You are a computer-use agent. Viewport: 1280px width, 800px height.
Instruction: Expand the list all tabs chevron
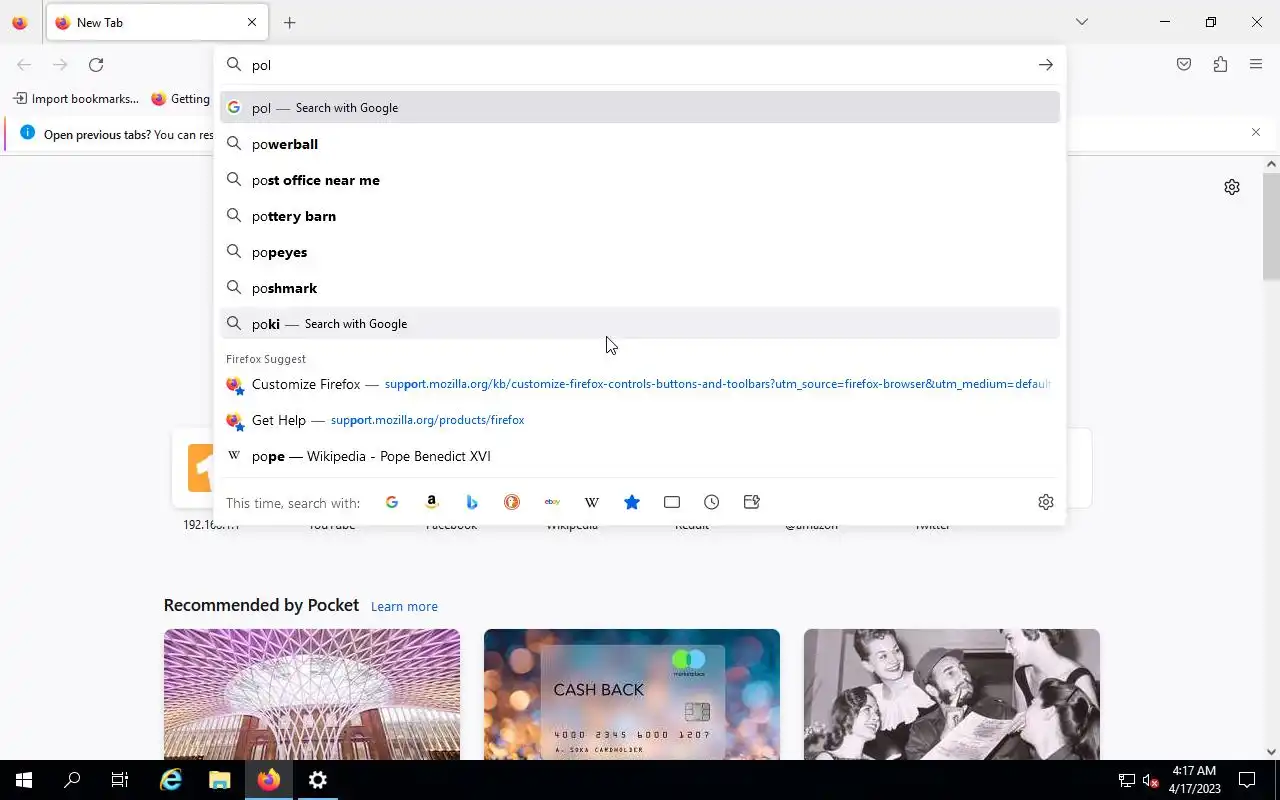pos(1082,22)
